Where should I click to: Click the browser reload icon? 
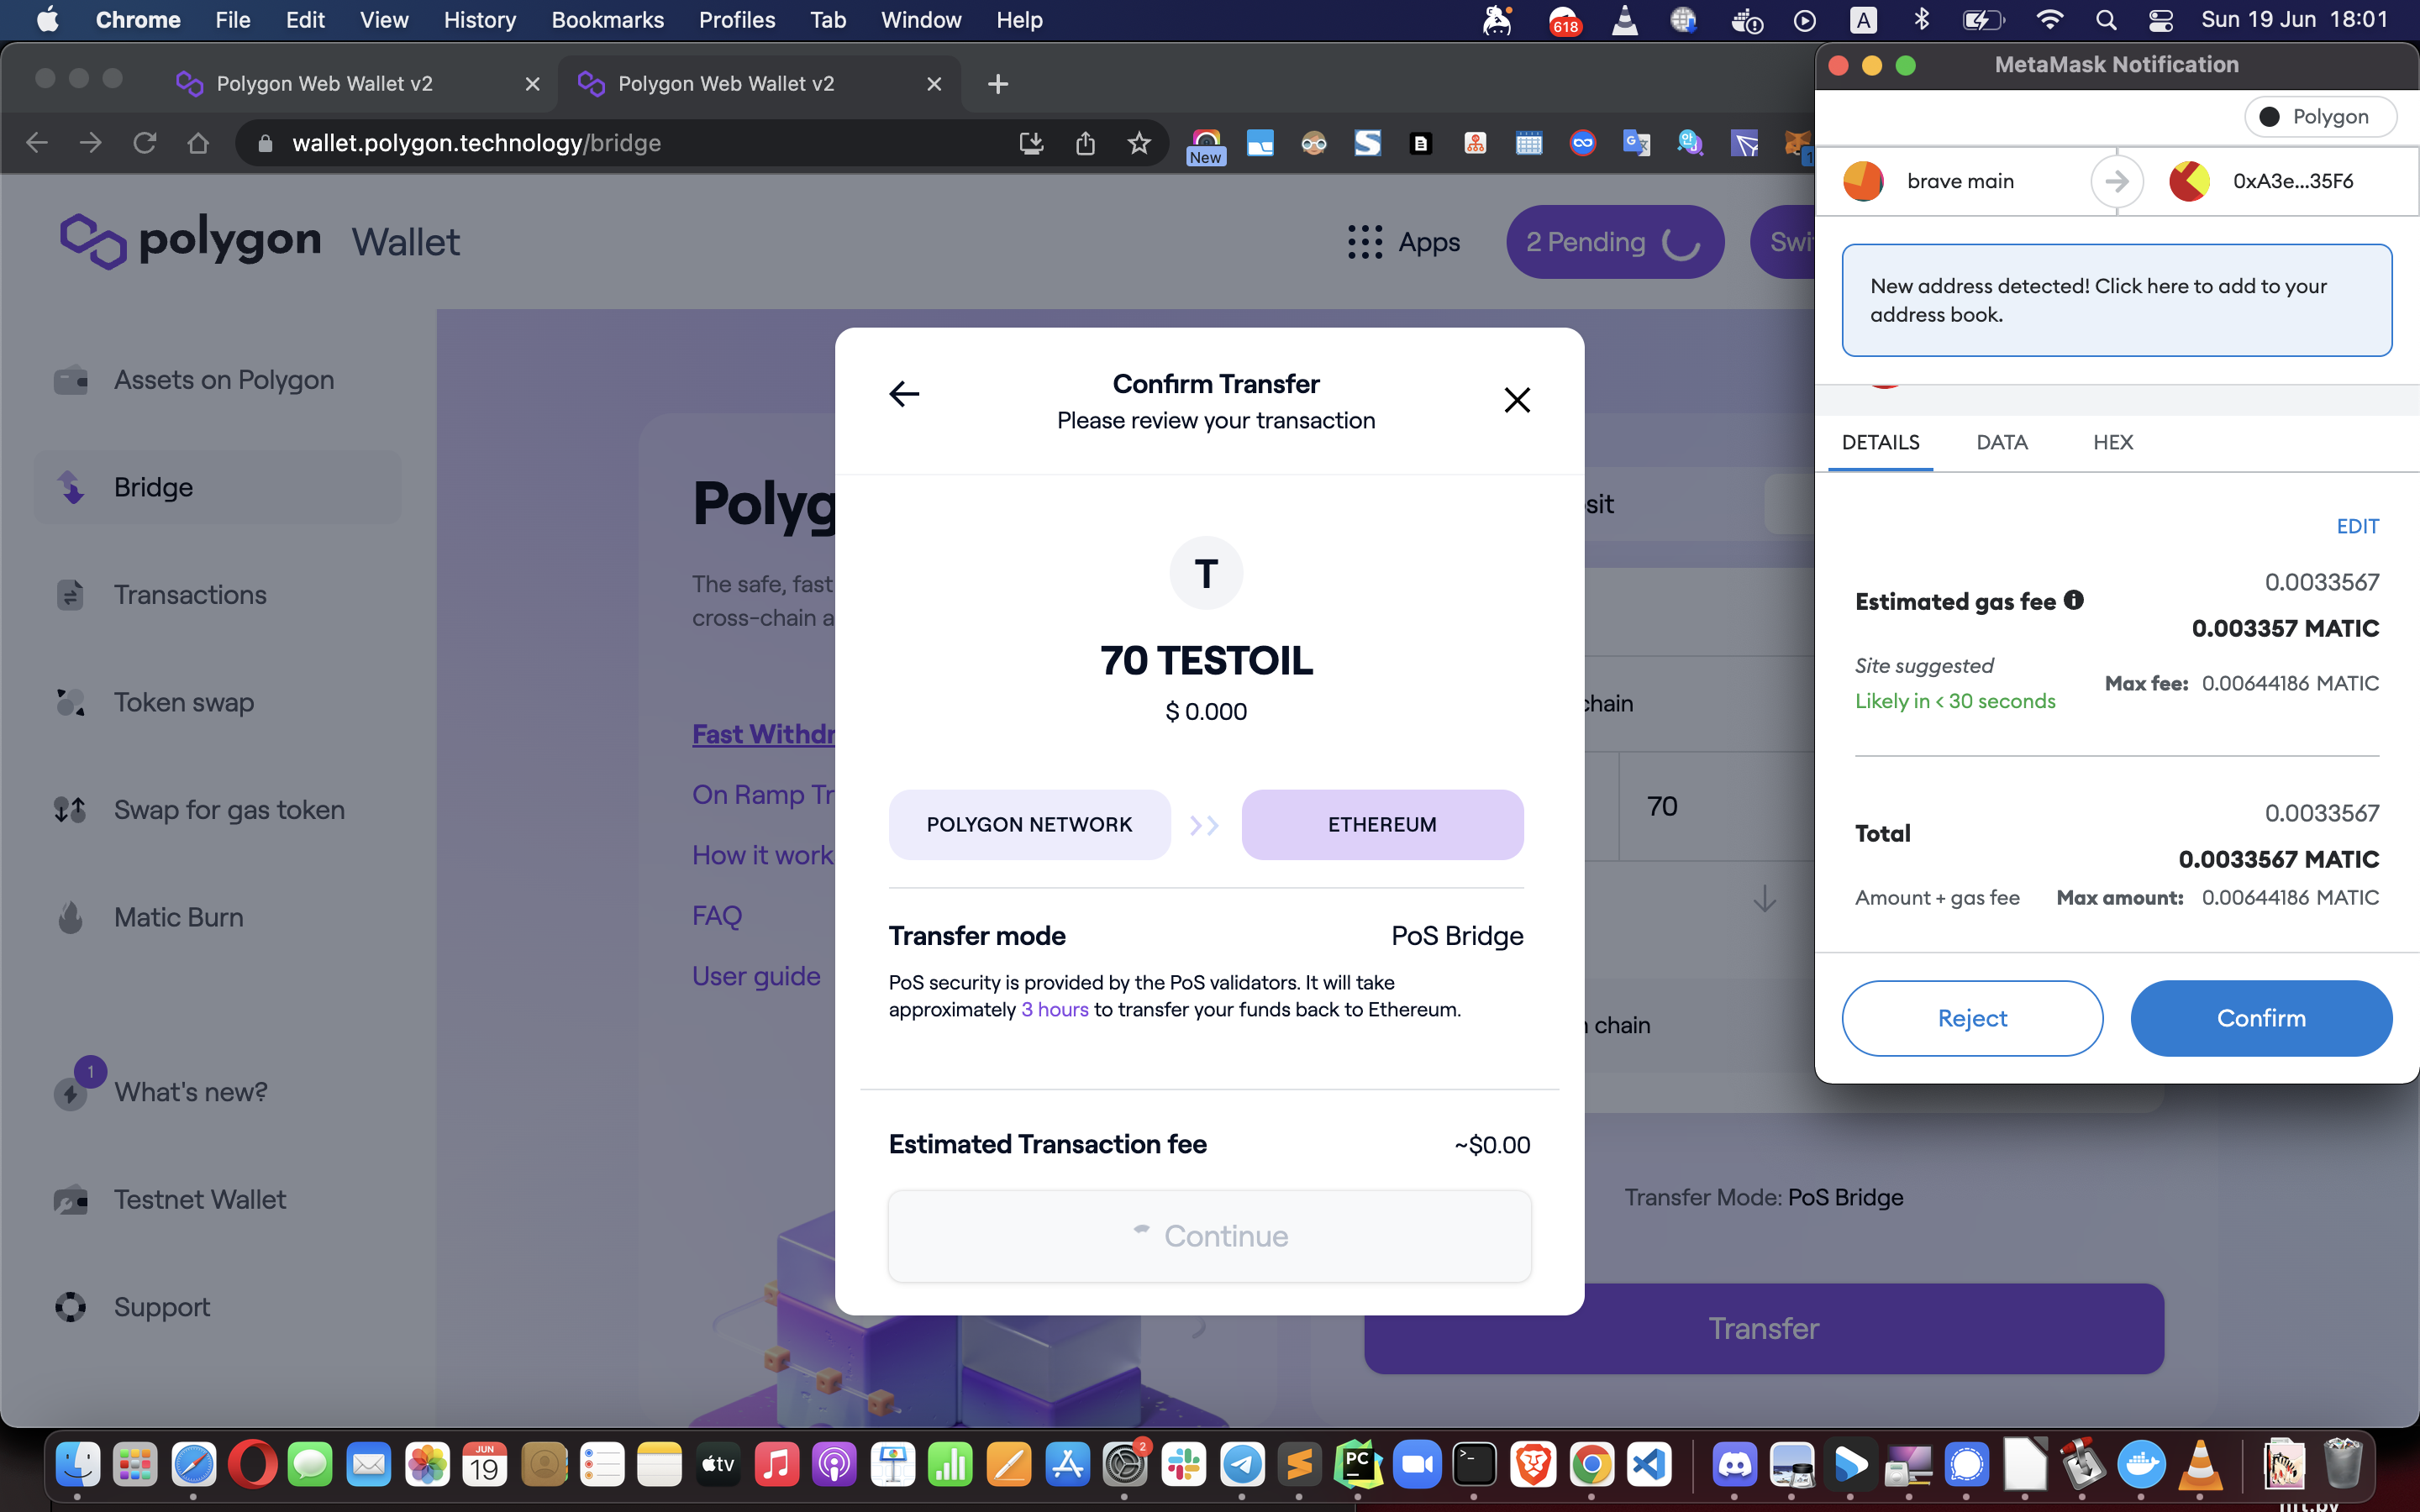pyautogui.click(x=145, y=143)
